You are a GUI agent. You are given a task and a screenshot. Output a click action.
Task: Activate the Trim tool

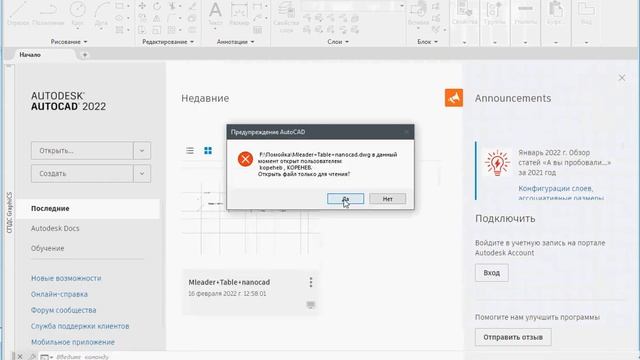point(172,6)
